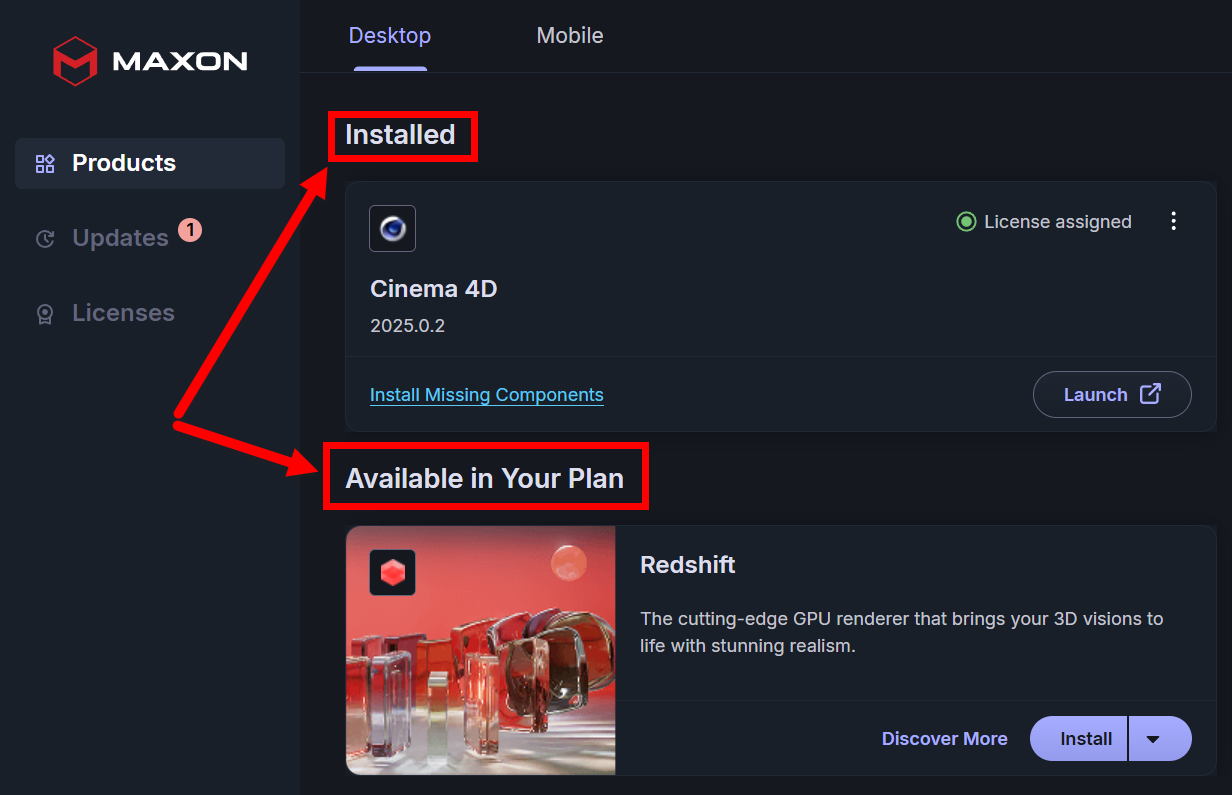
Task: Click the Redshift red cube icon
Action: point(392,573)
